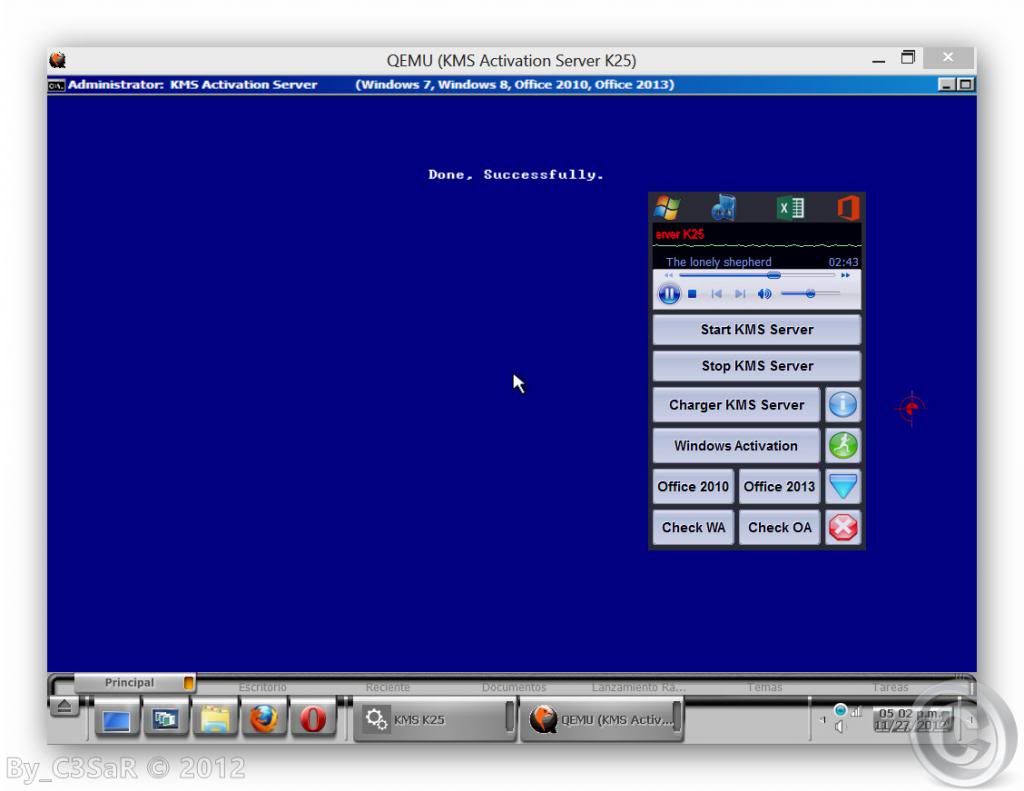Image resolution: width=1024 pixels, height=791 pixels.
Task: Click the 02:43 track time display
Action: pyautogui.click(x=843, y=262)
